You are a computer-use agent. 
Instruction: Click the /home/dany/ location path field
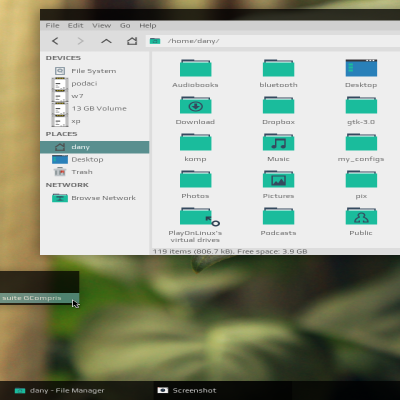click(273, 41)
